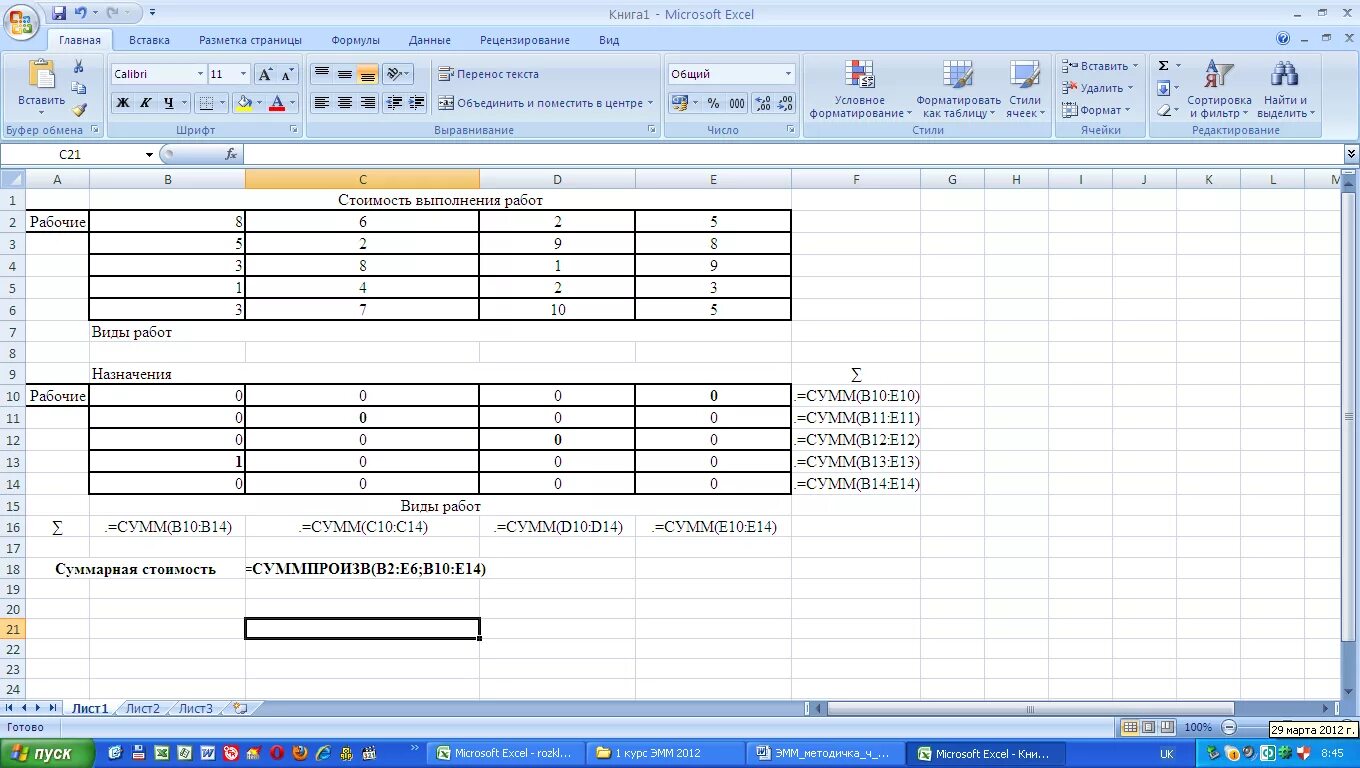This screenshot has width=1360, height=768.
Task: Open Стили ячеек gallery
Action: coord(1025,89)
